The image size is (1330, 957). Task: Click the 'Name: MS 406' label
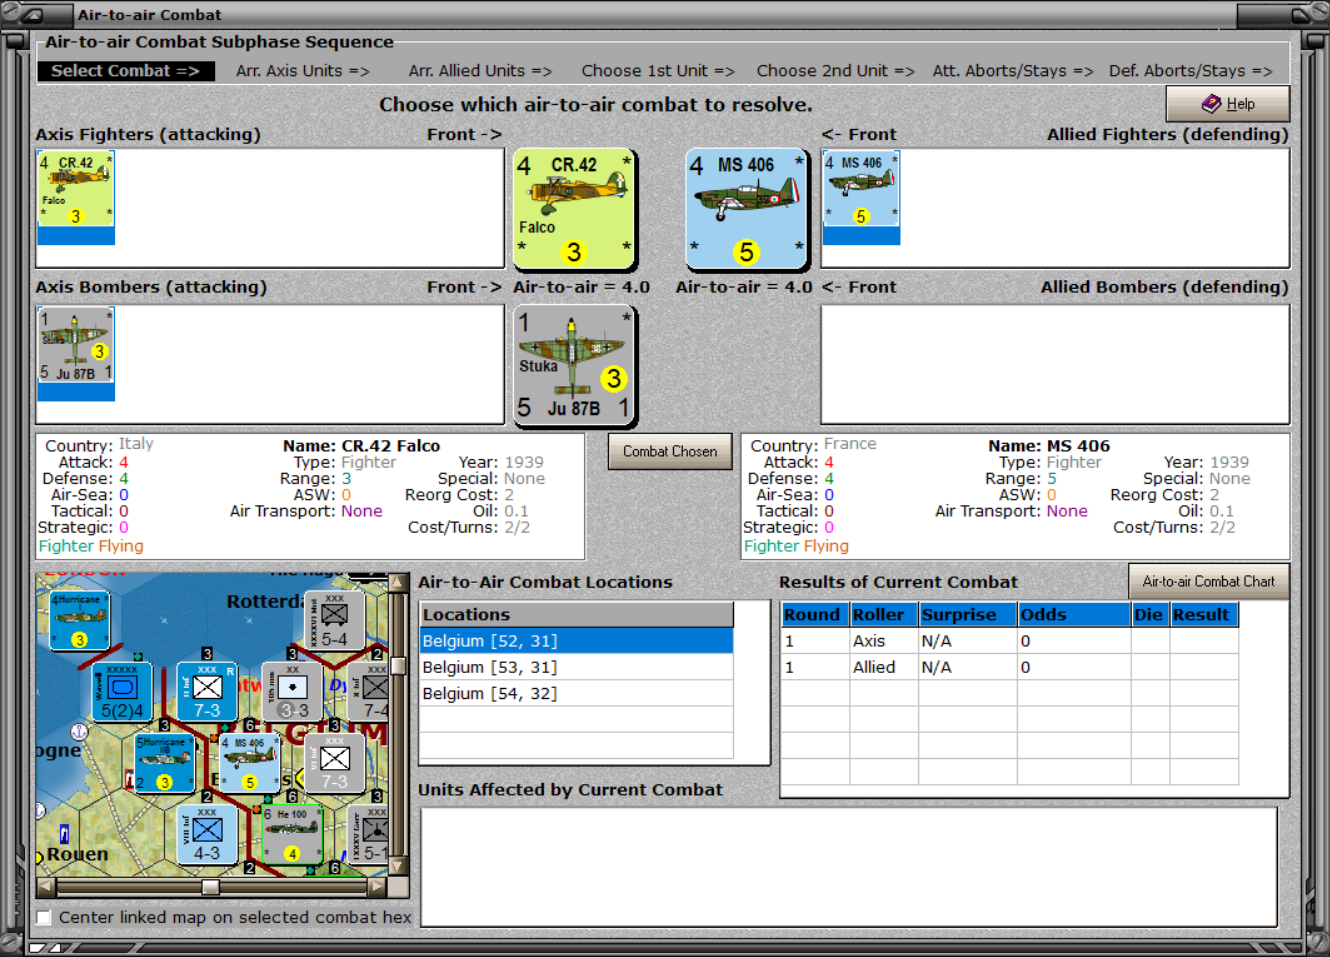[1049, 446]
